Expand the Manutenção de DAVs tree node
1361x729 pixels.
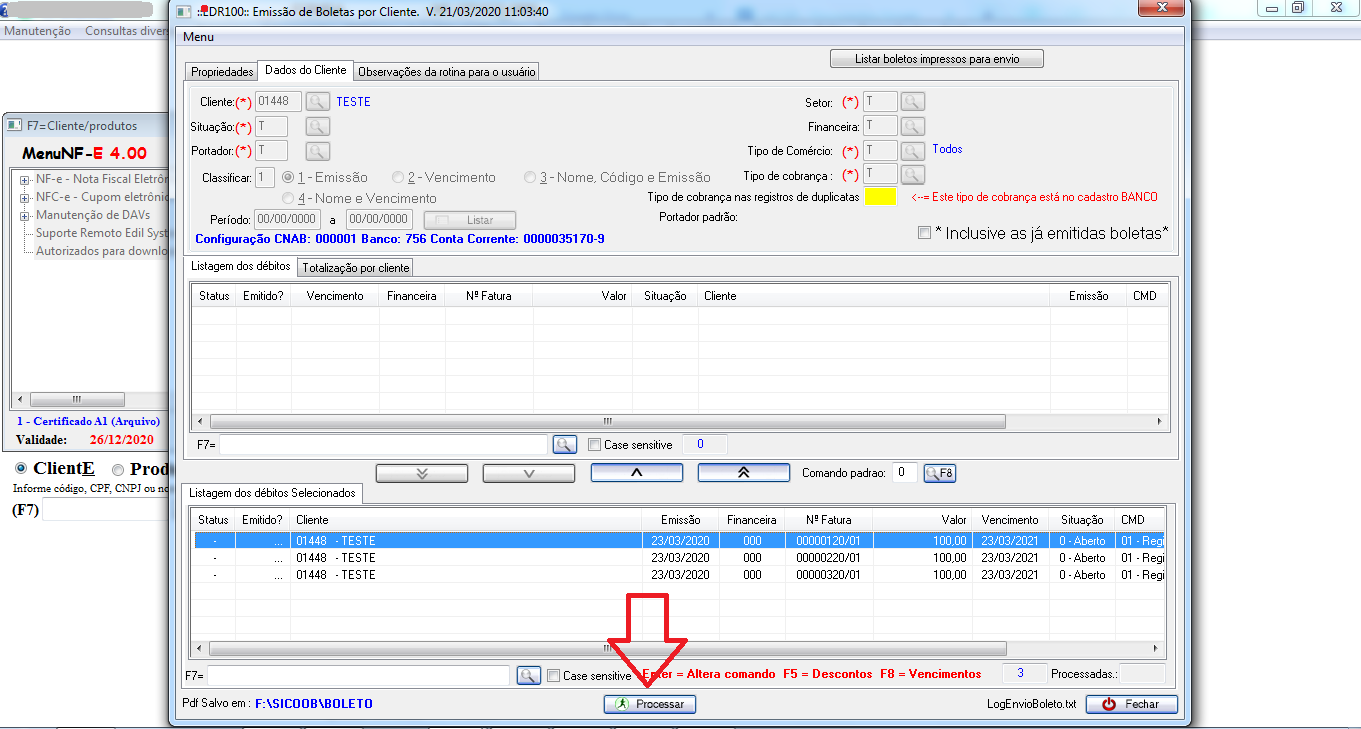[x=23, y=215]
